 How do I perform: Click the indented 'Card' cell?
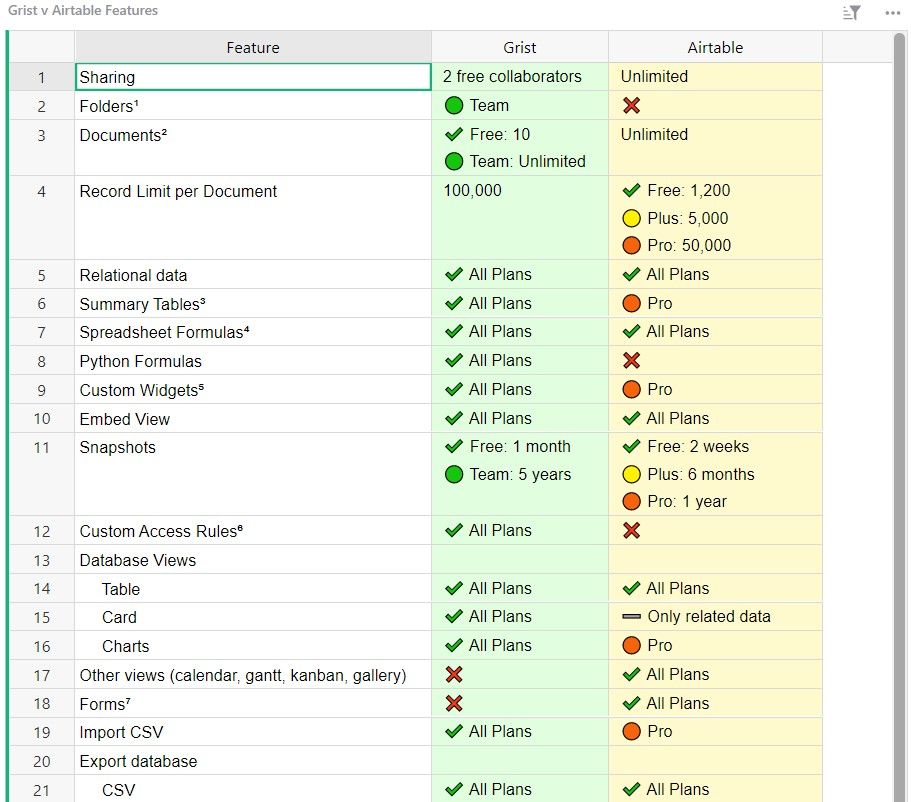pyautogui.click(x=253, y=617)
